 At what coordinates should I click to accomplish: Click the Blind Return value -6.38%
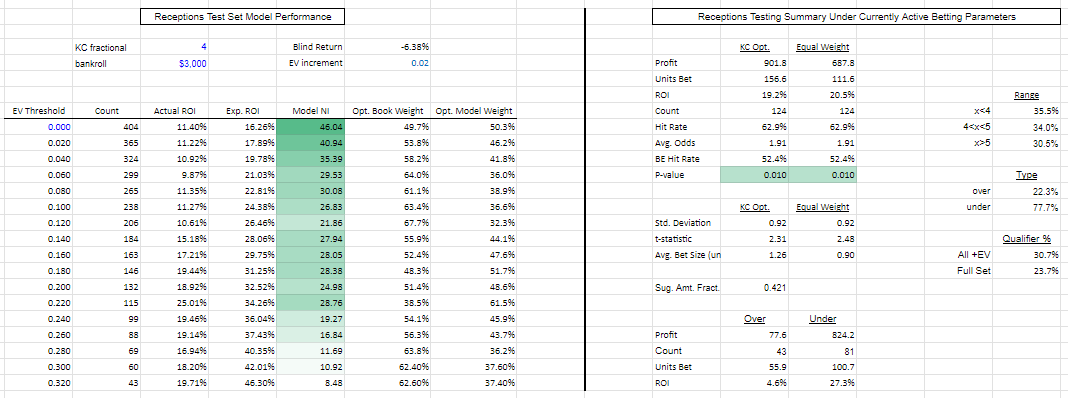click(396, 48)
